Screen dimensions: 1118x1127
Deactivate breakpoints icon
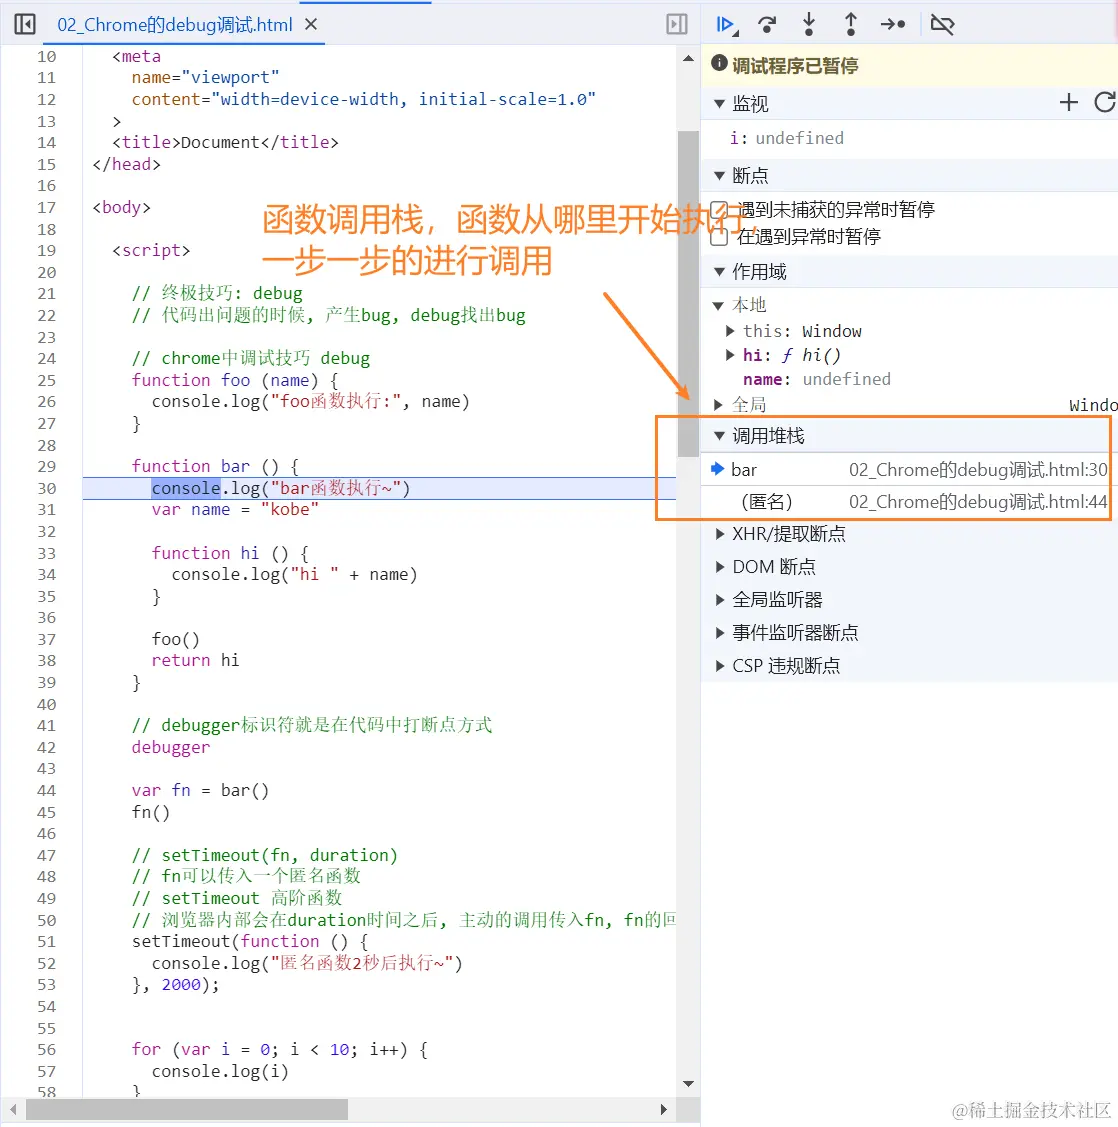(x=942, y=24)
